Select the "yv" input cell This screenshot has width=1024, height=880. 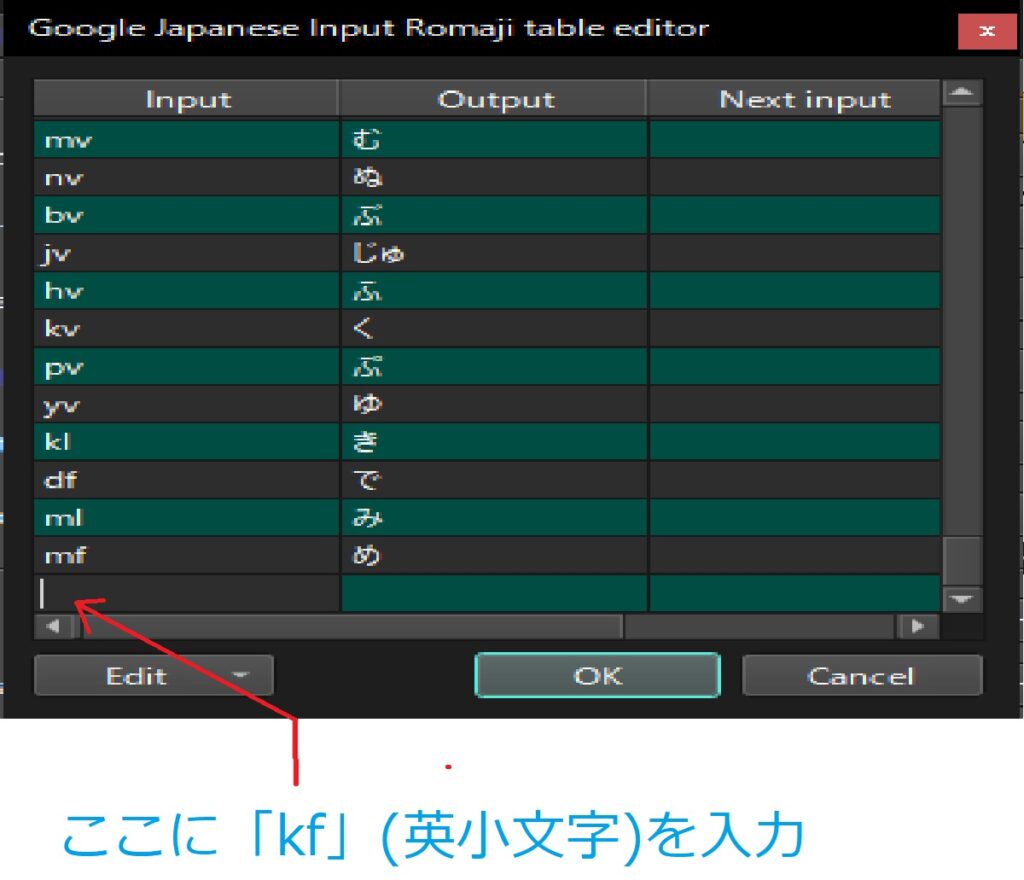187,404
